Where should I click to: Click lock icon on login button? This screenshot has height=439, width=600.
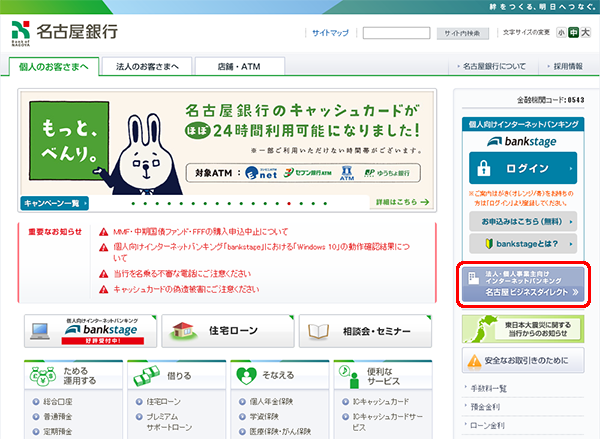pyautogui.click(x=484, y=168)
